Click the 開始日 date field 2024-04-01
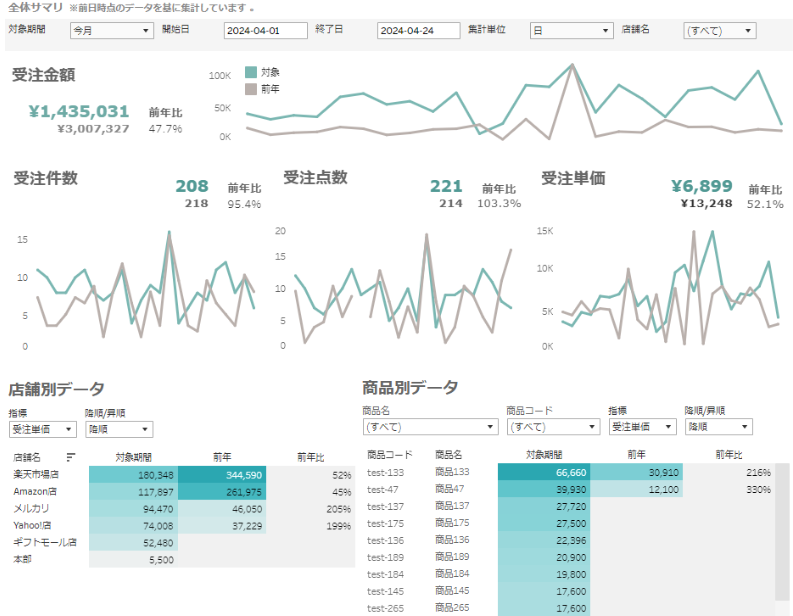The width and height of the screenshot is (793, 616). (265, 31)
